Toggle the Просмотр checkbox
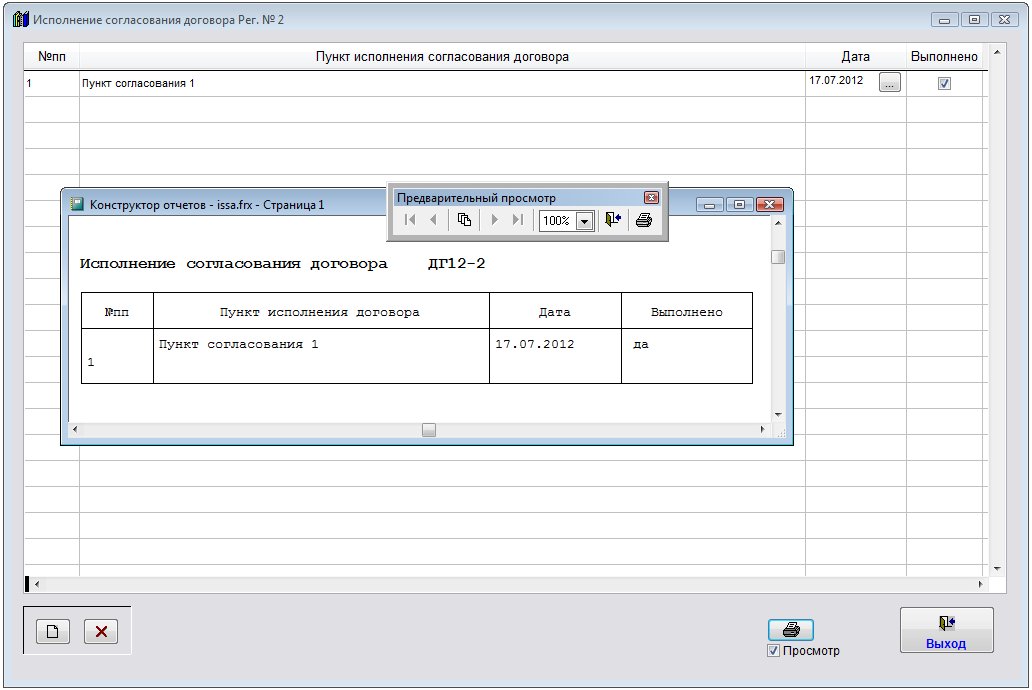 pyautogui.click(x=773, y=651)
